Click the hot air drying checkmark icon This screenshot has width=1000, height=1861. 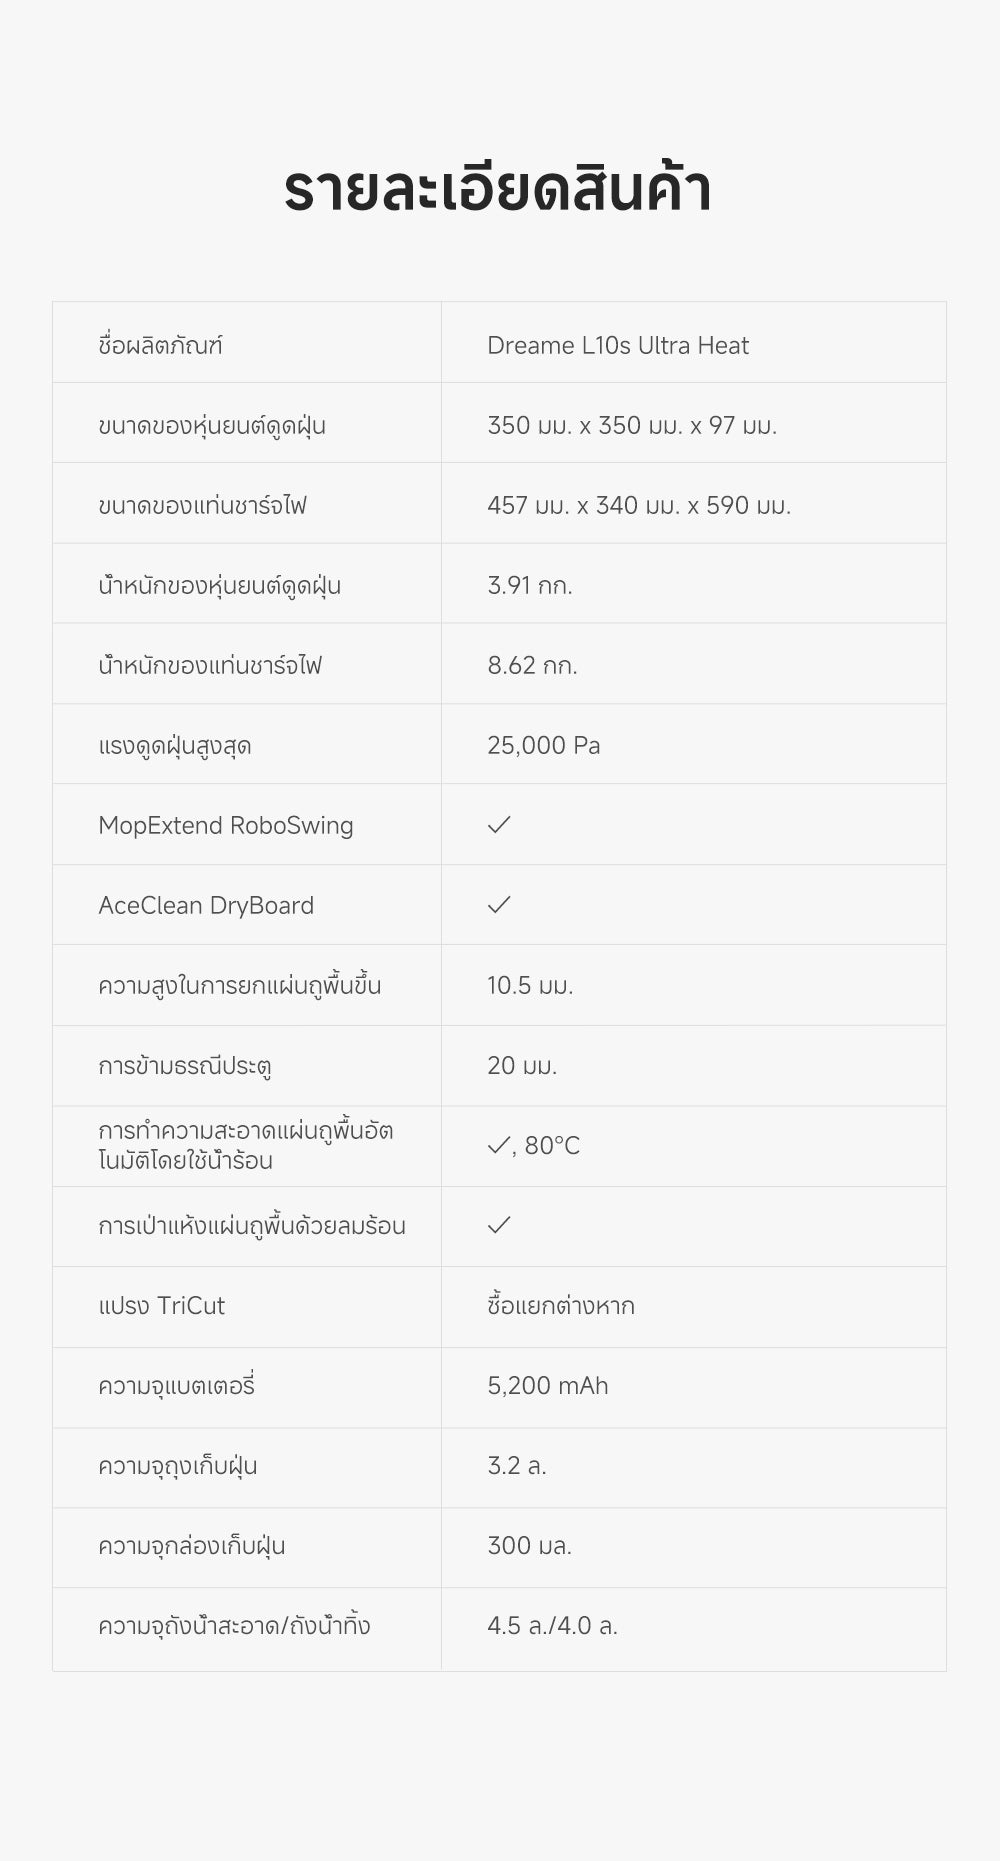click(499, 1225)
